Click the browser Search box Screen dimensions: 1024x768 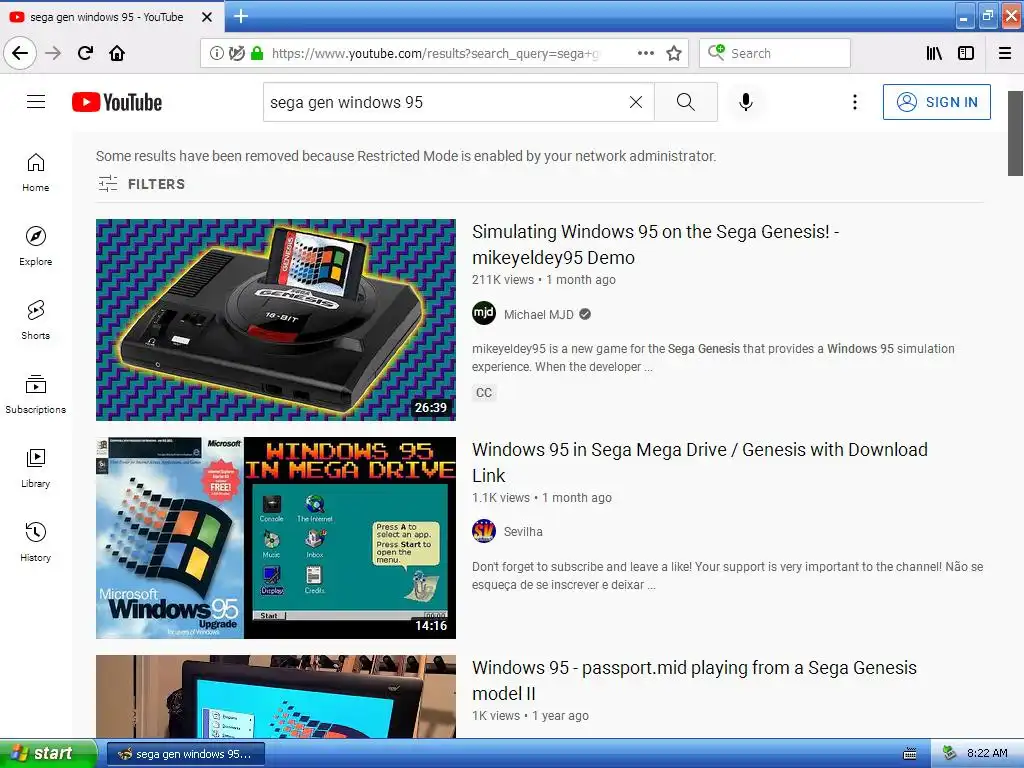(775, 54)
